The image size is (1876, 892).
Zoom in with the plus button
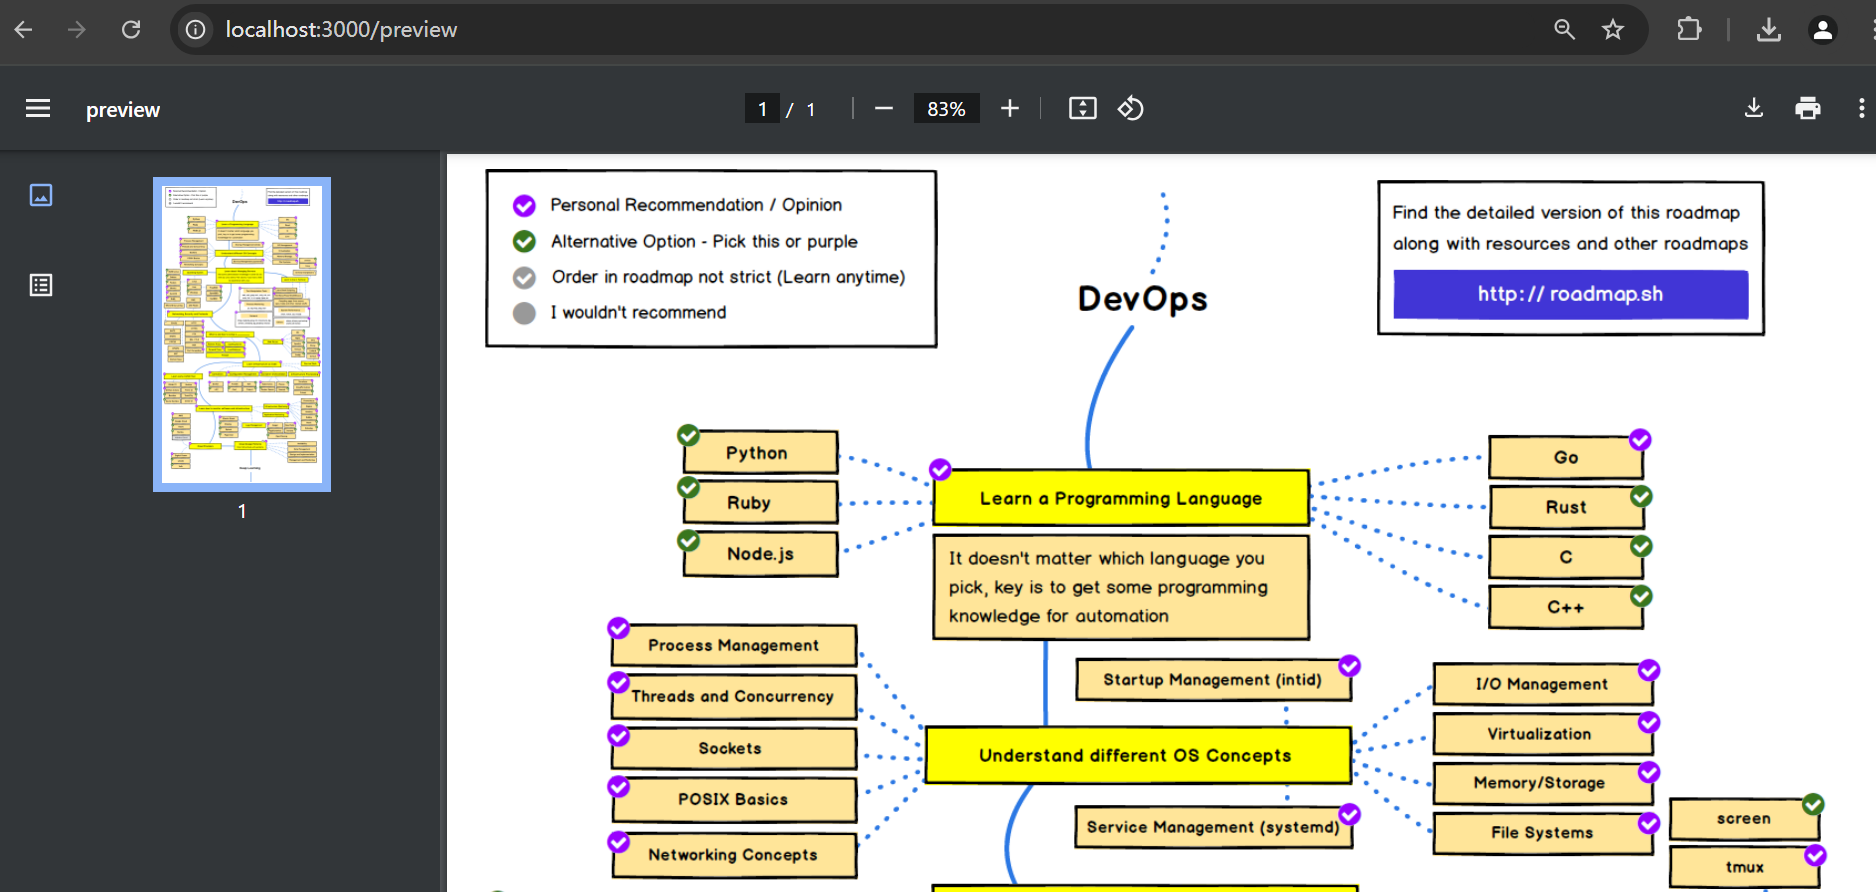tap(1010, 109)
